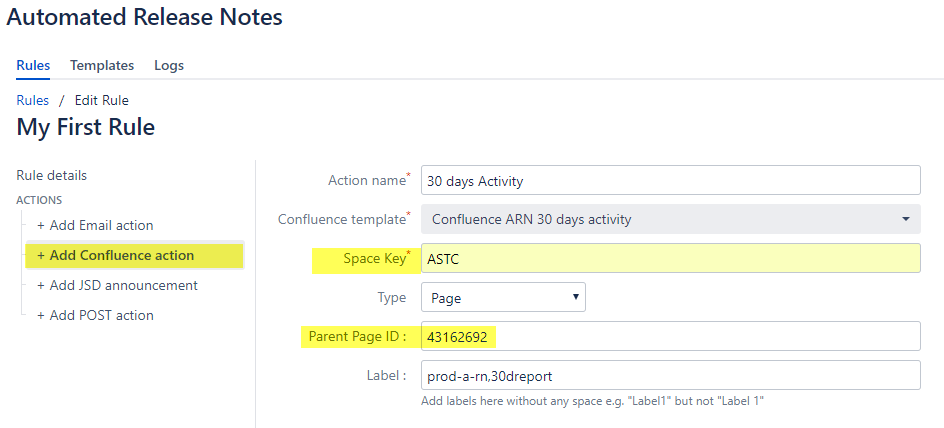Select the Rules tab
This screenshot has height=428, width=944.
pyautogui.click(x=33, y=65)
